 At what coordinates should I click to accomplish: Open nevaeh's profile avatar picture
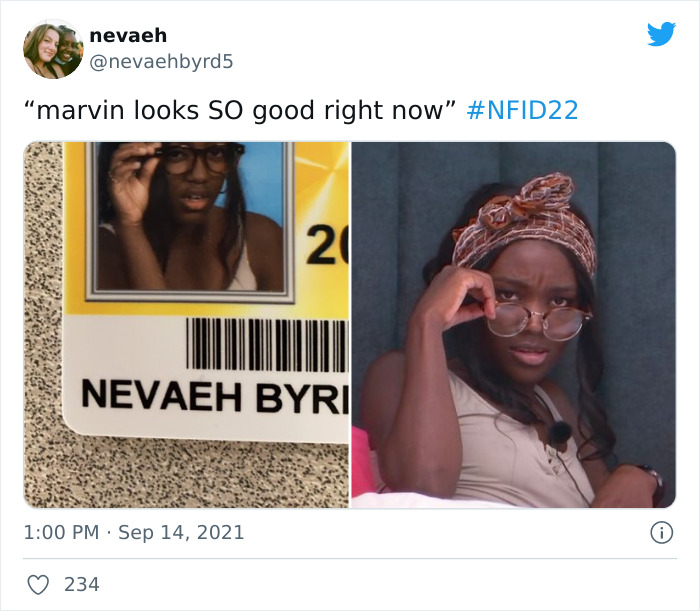pyautogui.click(x=53, y=49)
